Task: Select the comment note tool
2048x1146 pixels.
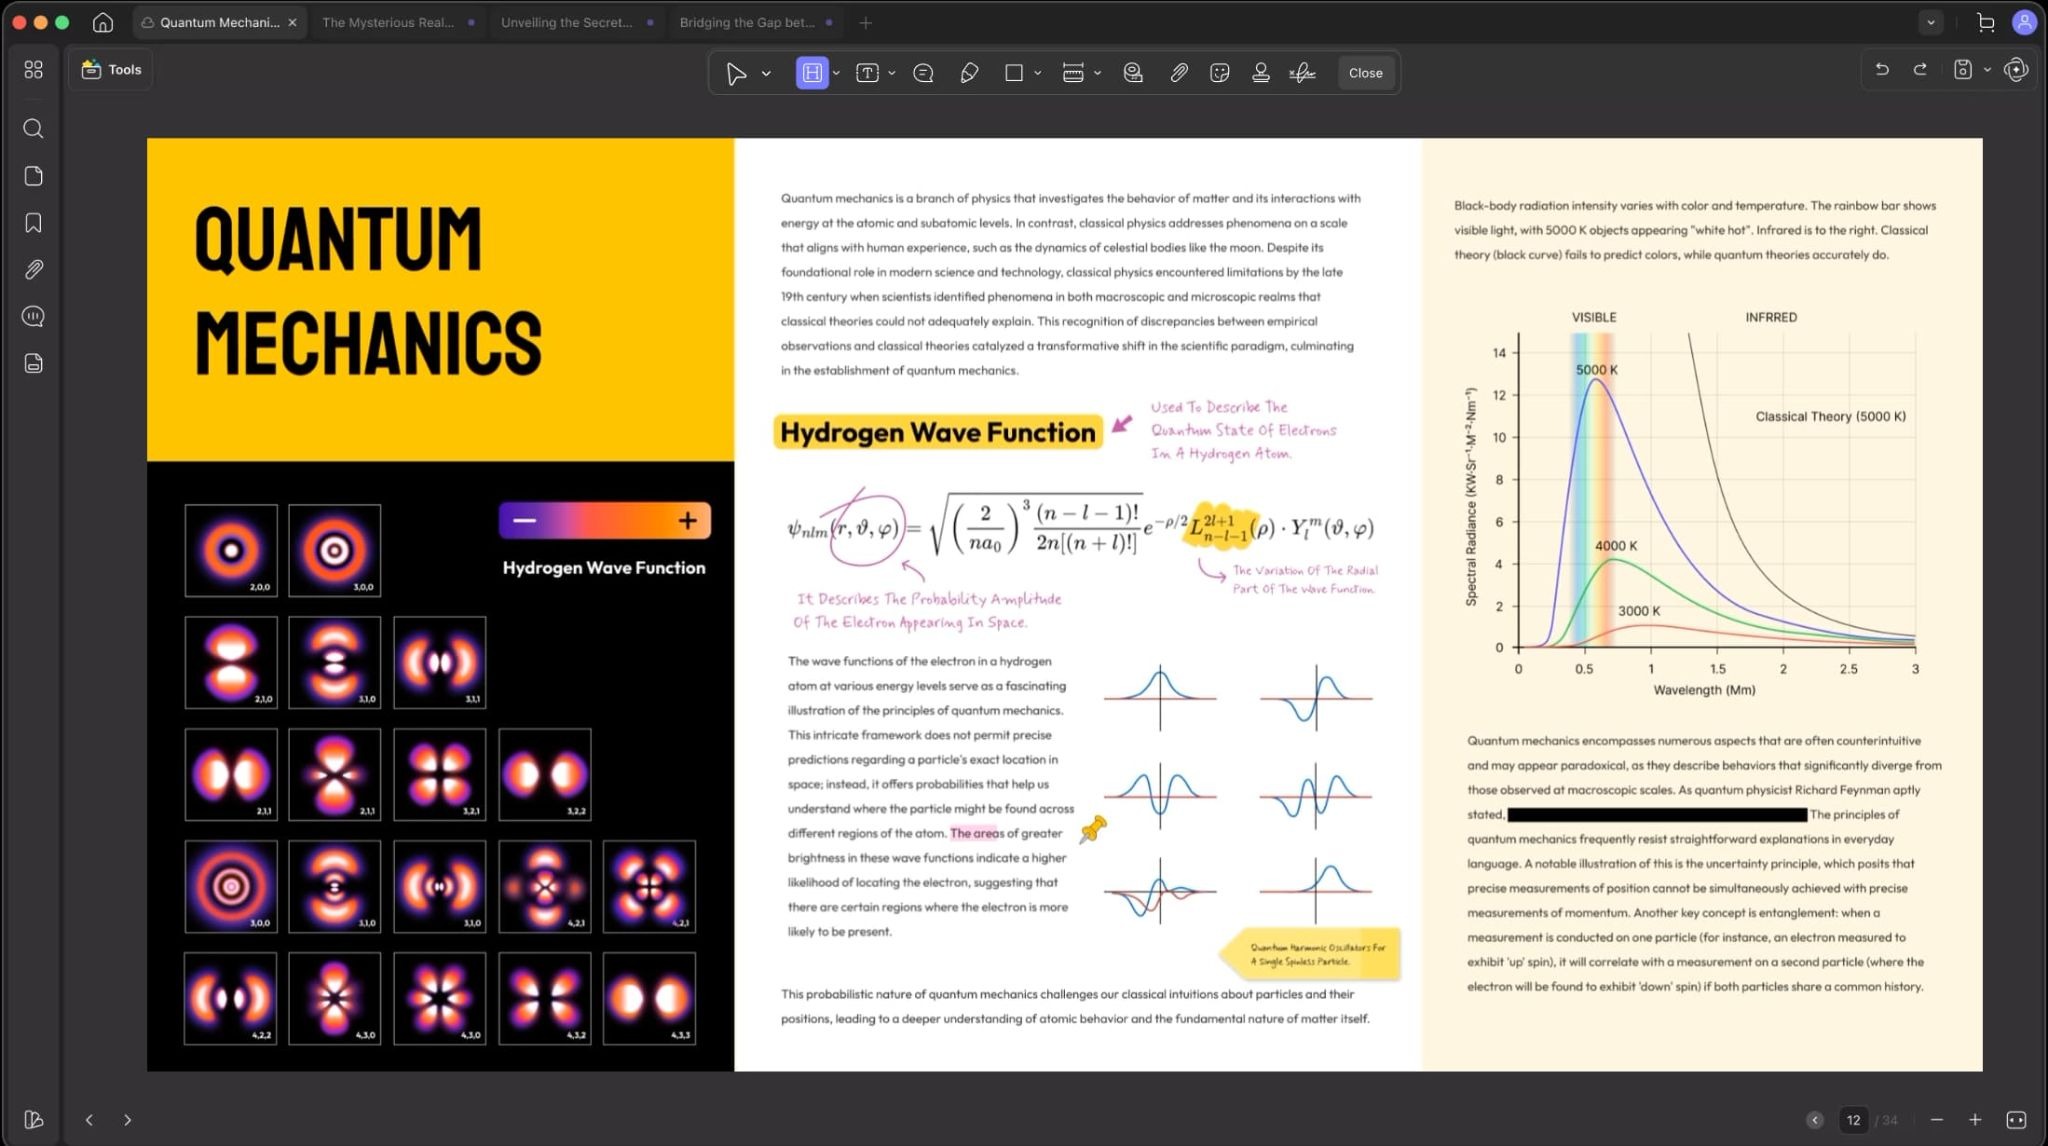Action: pyautogui.click(x=923, y=73)
